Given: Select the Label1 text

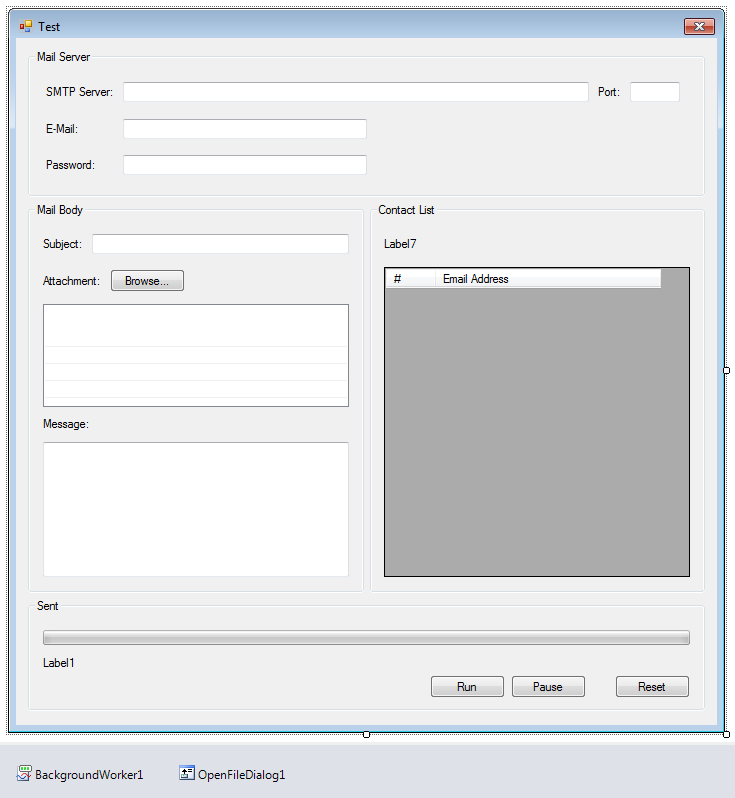Looking at the screenshot, I should tap(59, 663).
